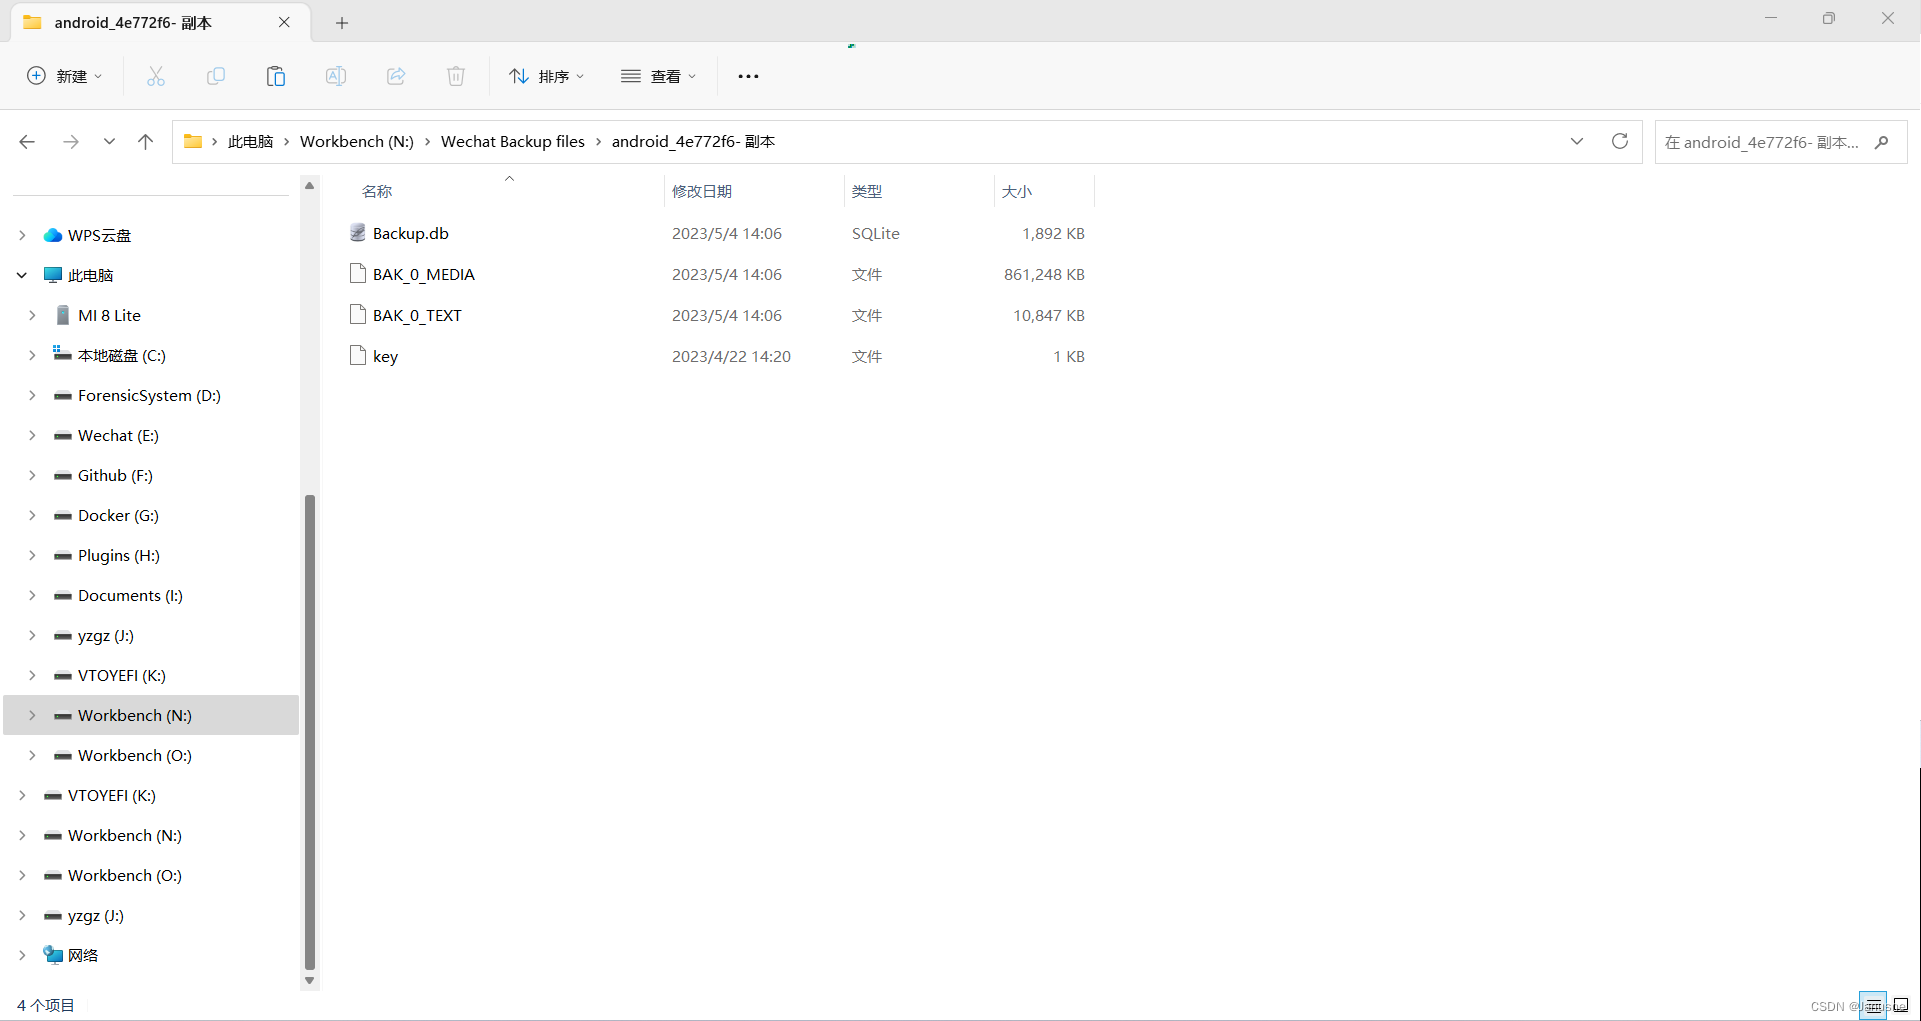Switch to large thumbnails view in the status bar

tap(1899, 1005)
